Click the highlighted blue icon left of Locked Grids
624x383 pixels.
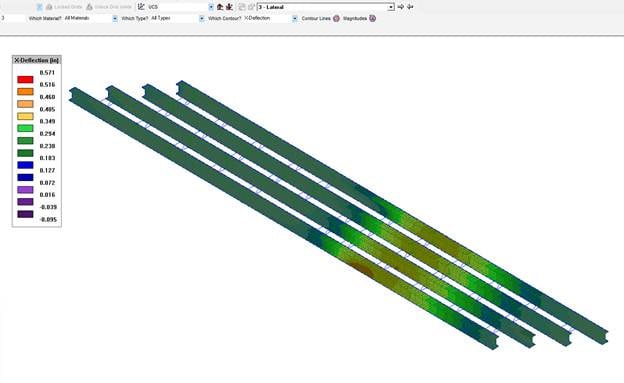(39, 7)
